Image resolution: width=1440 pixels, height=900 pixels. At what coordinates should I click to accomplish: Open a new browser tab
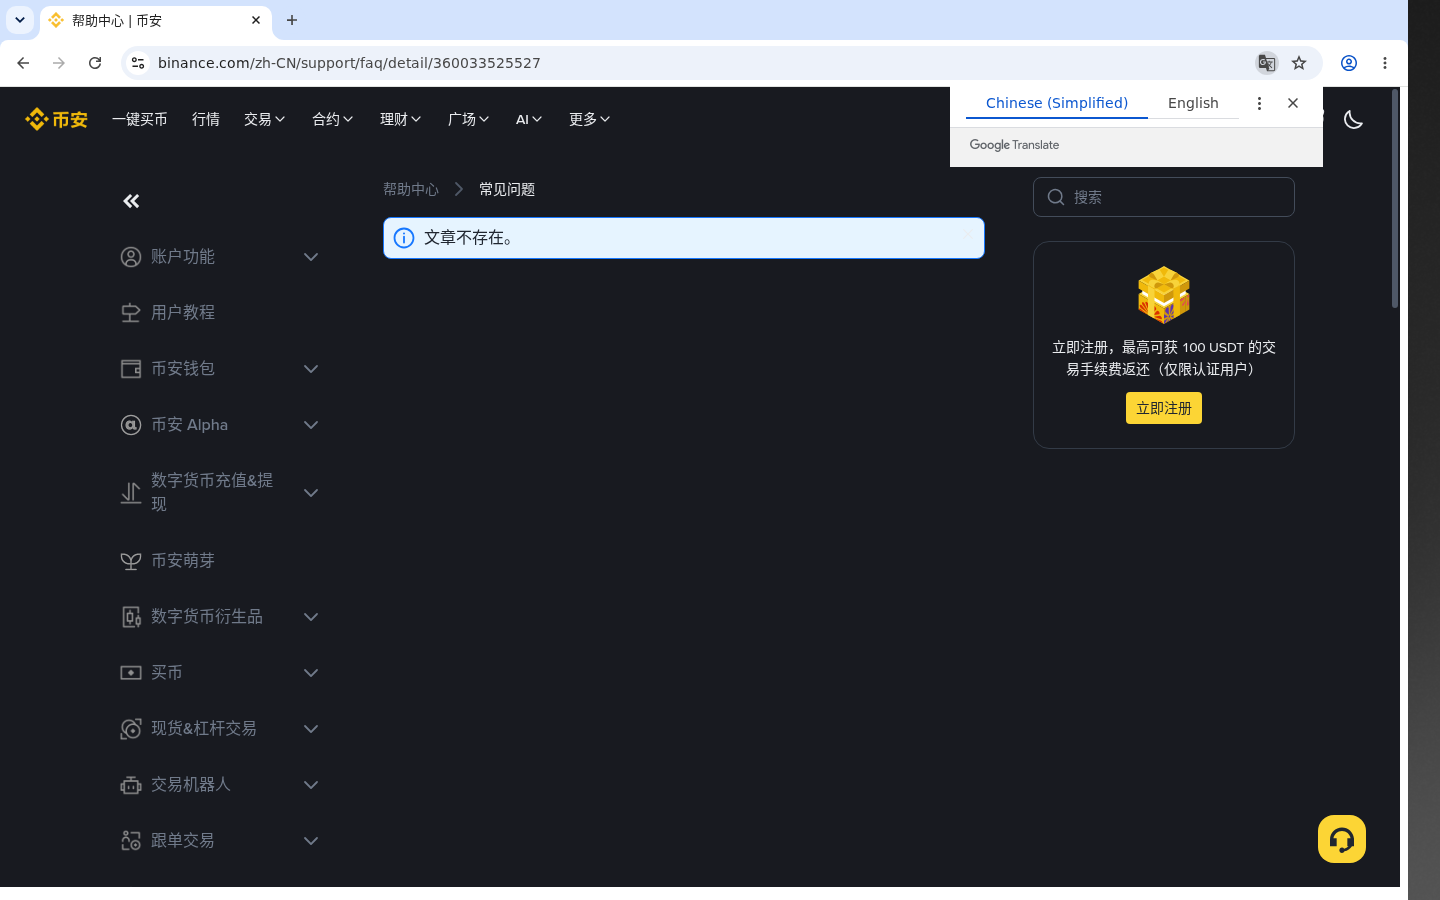pyautogui.click(x=292, y=20)
